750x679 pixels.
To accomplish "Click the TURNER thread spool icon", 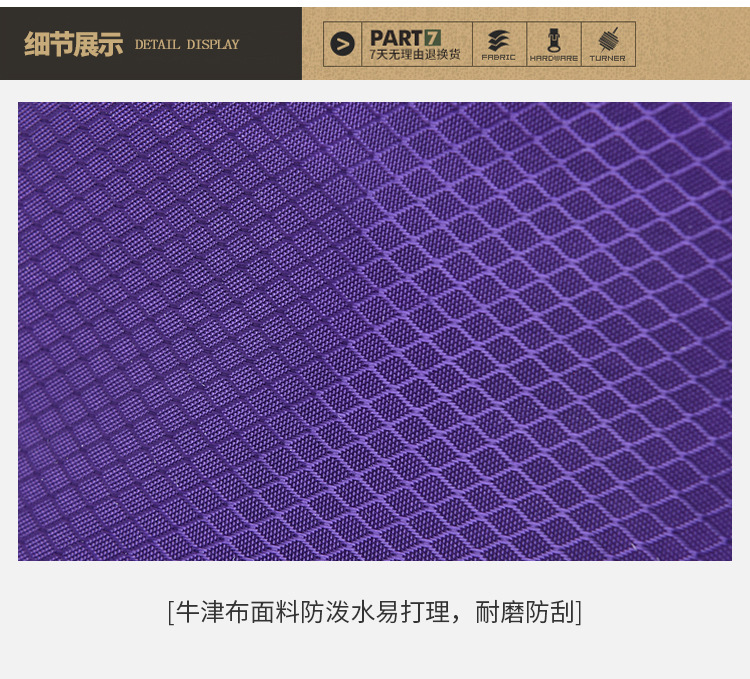I will 608,40.
